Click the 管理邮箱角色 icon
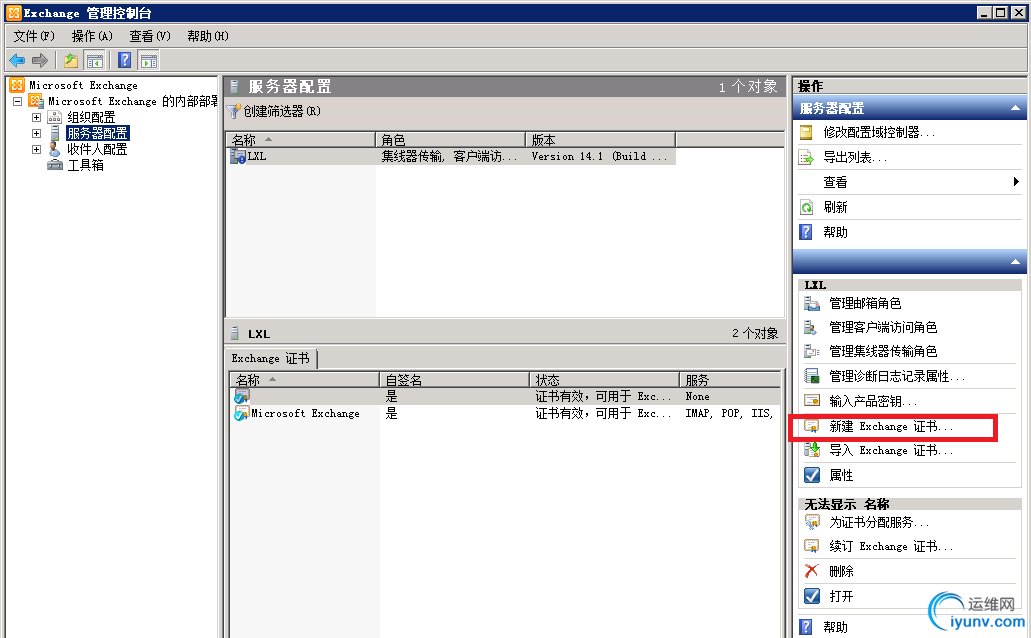Image resolution: width=1031 pixels, height=638 pixels. (x=812, y=303)
